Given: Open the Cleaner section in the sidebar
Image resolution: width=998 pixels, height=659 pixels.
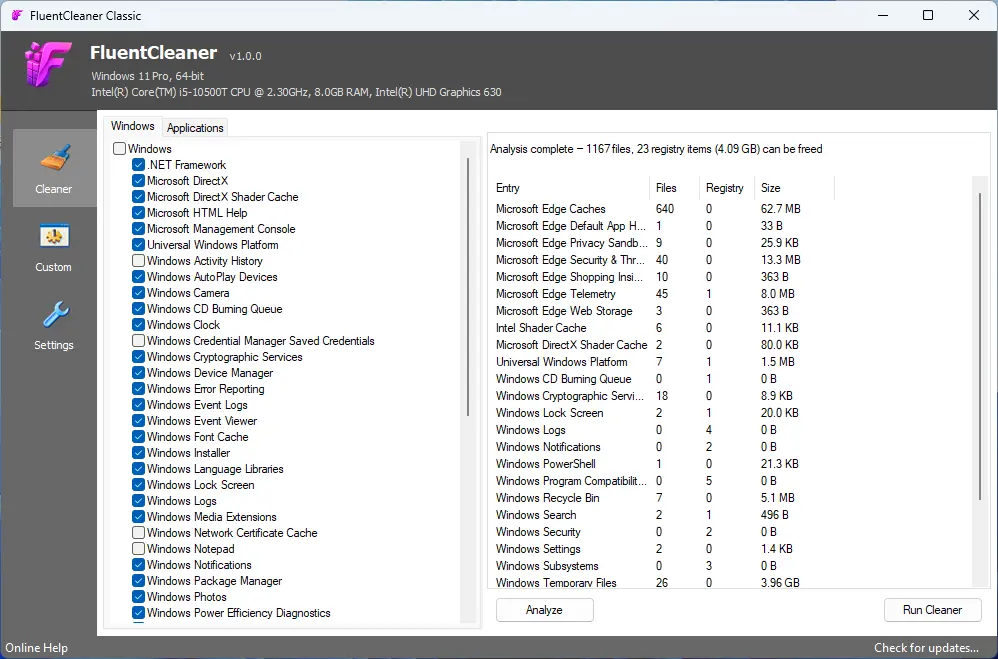Looking at the screenshot, I should (54, 168).
